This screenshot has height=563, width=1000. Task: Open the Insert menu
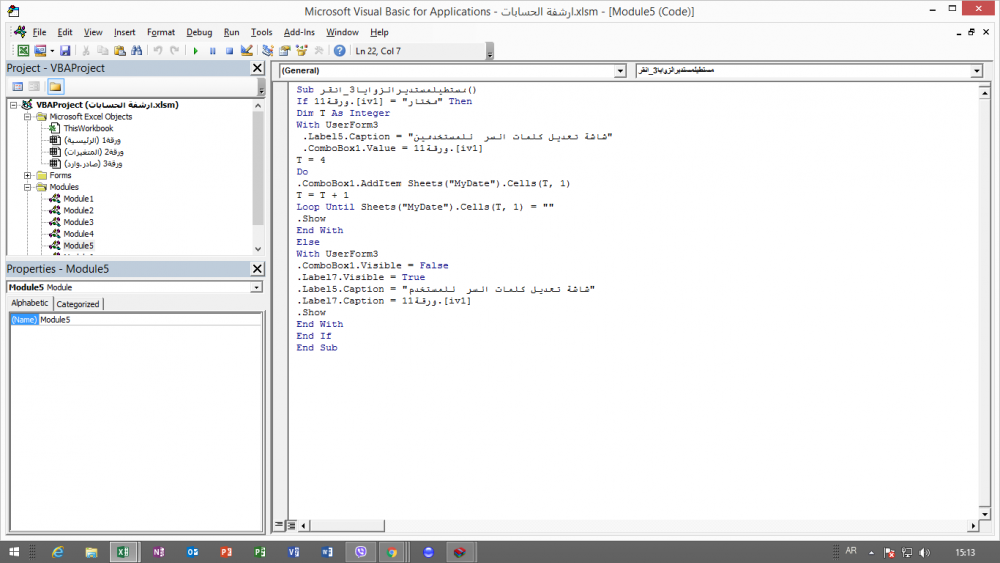click(124, 33)
